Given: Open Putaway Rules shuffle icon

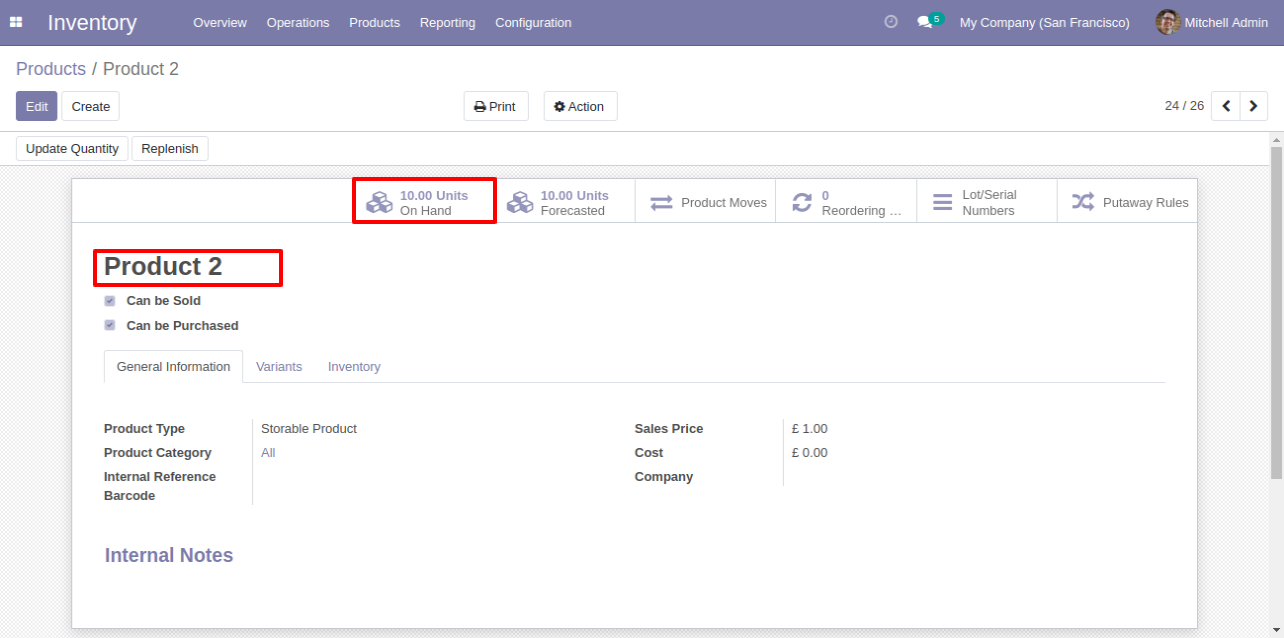Looking at the screenshot, I should [1083, 203].
